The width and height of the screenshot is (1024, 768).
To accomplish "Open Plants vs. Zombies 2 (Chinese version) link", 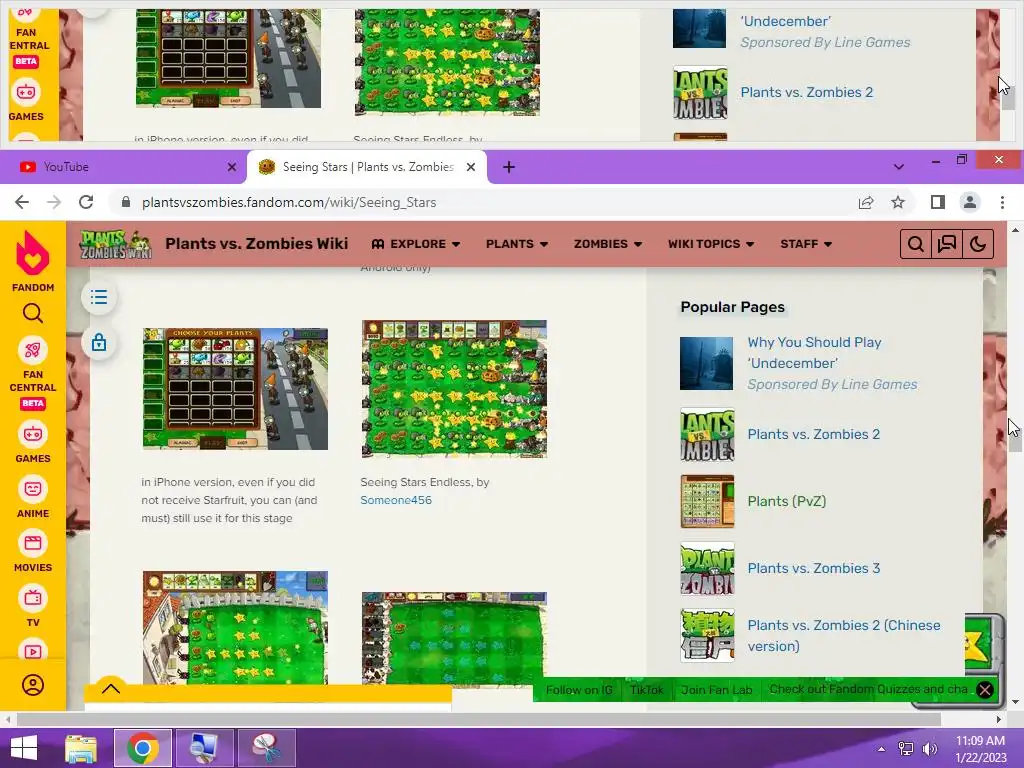I will click(x=844, y=635).
